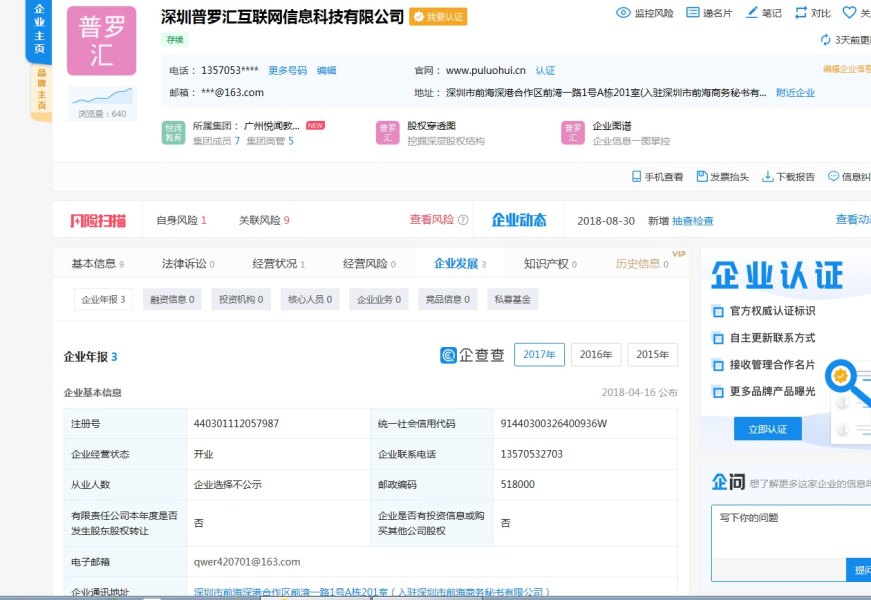Open the 法律诉讼 tab
Image resolution: width=871 pixels, height=600 pixels.
(x=184, y=264)
